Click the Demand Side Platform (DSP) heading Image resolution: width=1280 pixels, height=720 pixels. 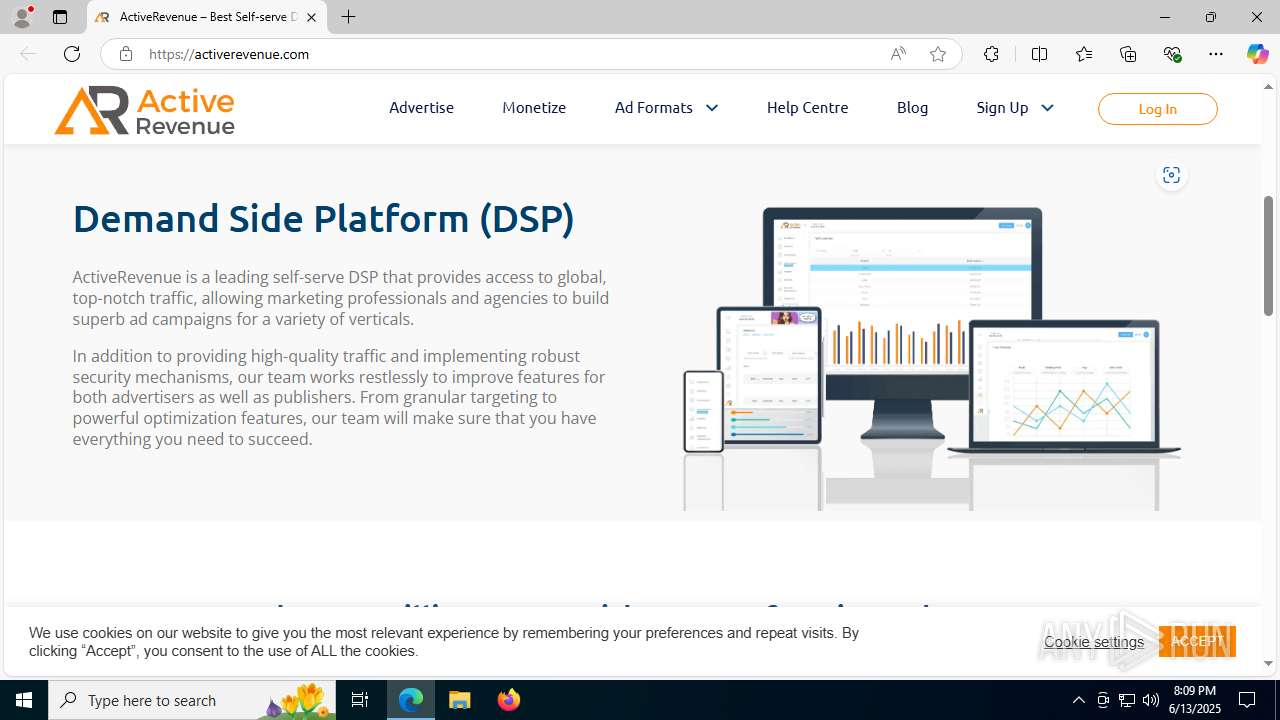[x=323, y=218]
